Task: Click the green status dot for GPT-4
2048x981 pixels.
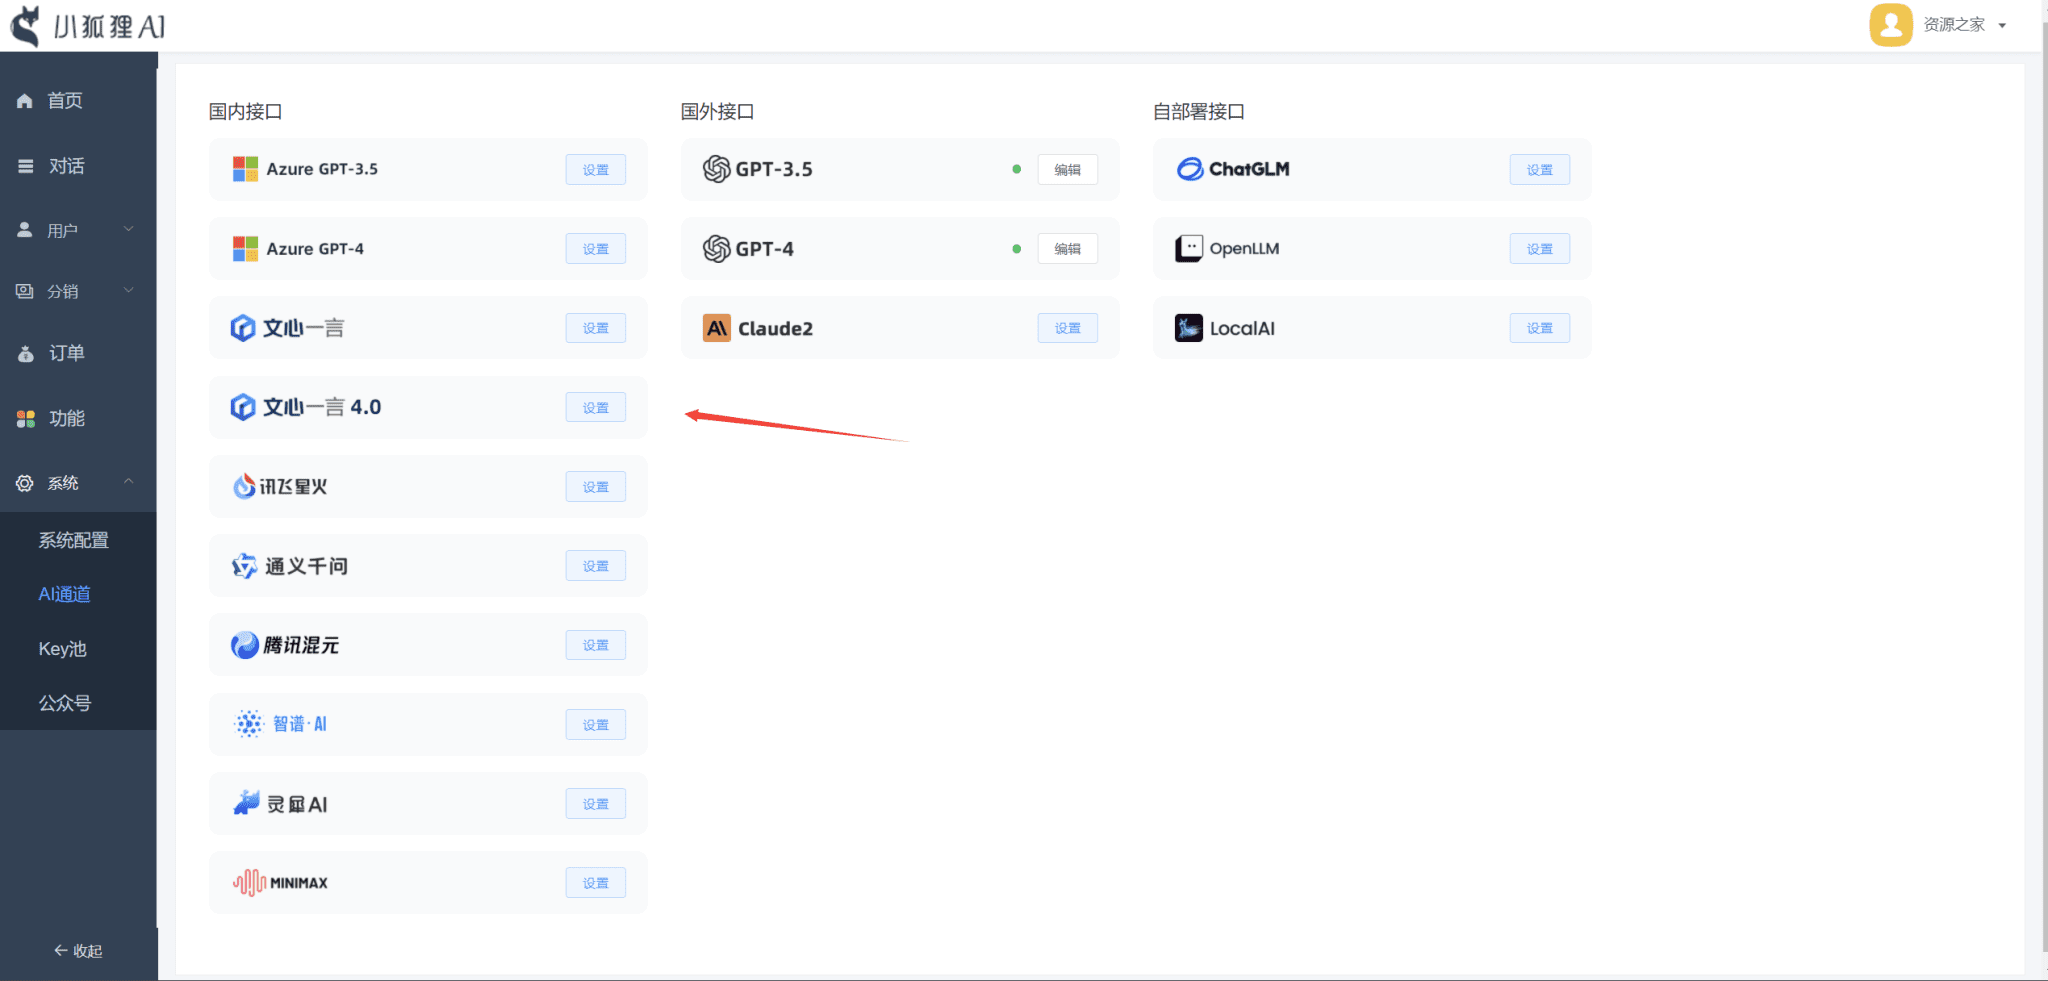Action: pos(1016,249)
